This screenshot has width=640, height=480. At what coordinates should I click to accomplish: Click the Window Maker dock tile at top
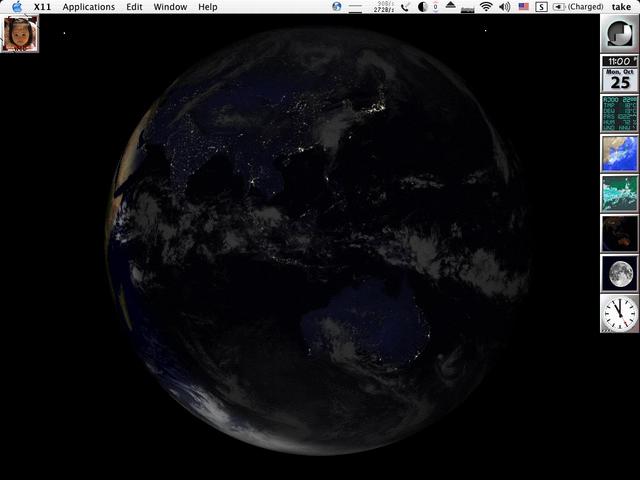pyautogui.click(x=619, y=33)
